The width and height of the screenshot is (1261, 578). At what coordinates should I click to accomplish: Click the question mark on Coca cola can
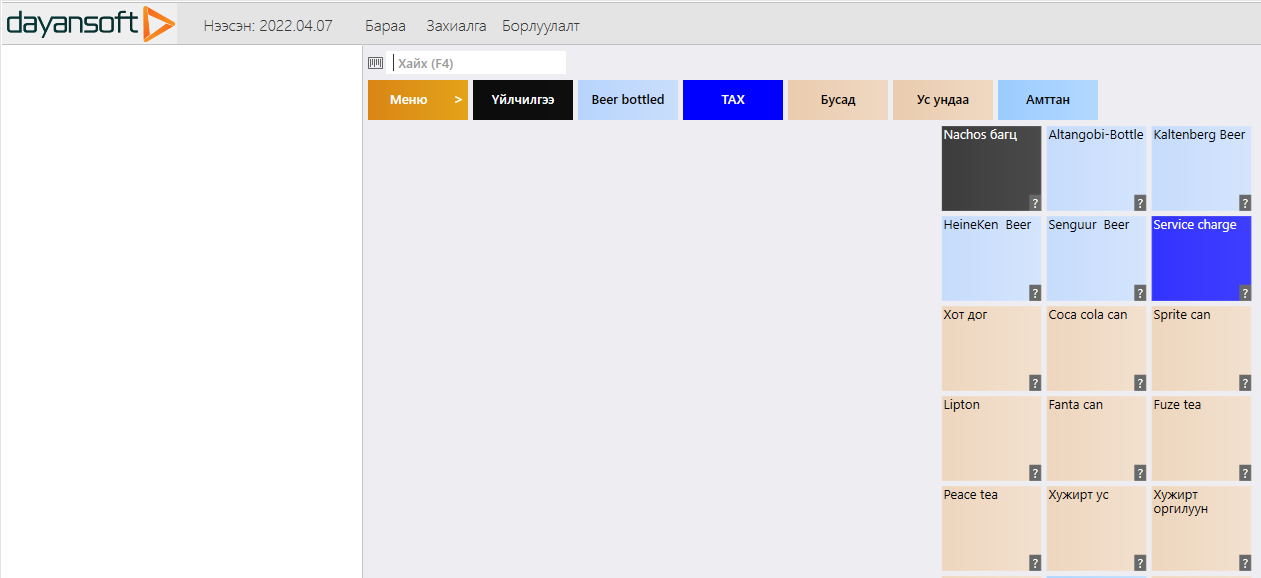point(1140,383)
